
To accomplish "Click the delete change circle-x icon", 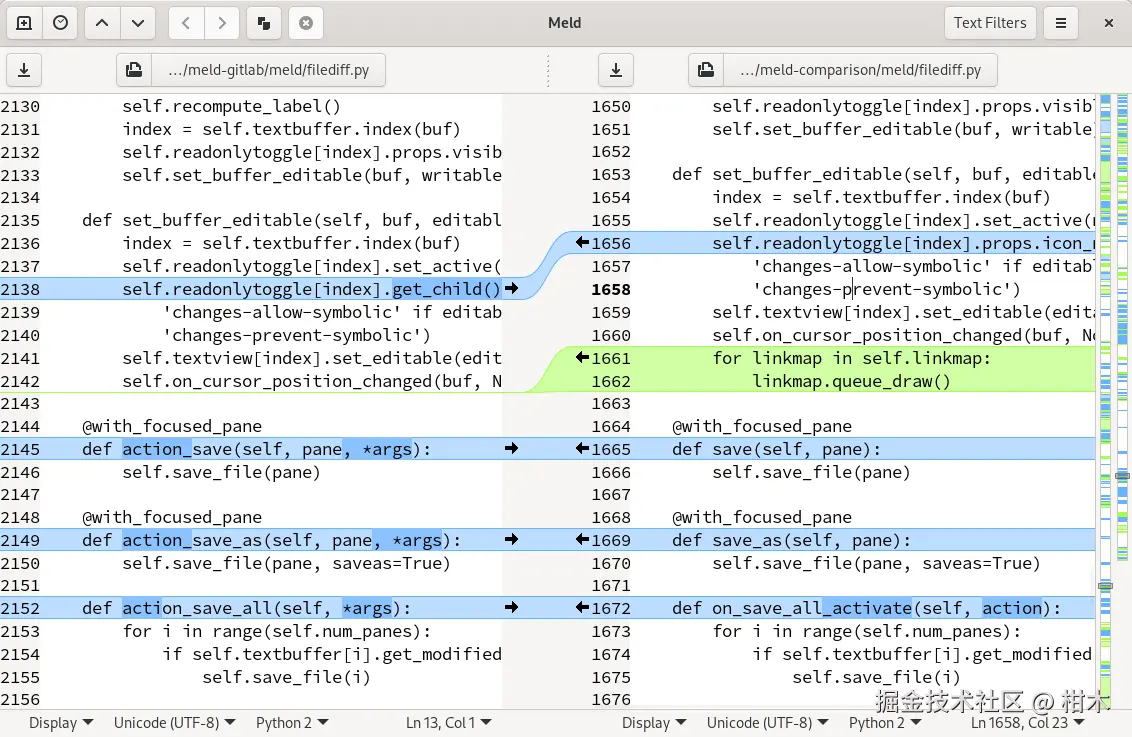I will [306, 23].
